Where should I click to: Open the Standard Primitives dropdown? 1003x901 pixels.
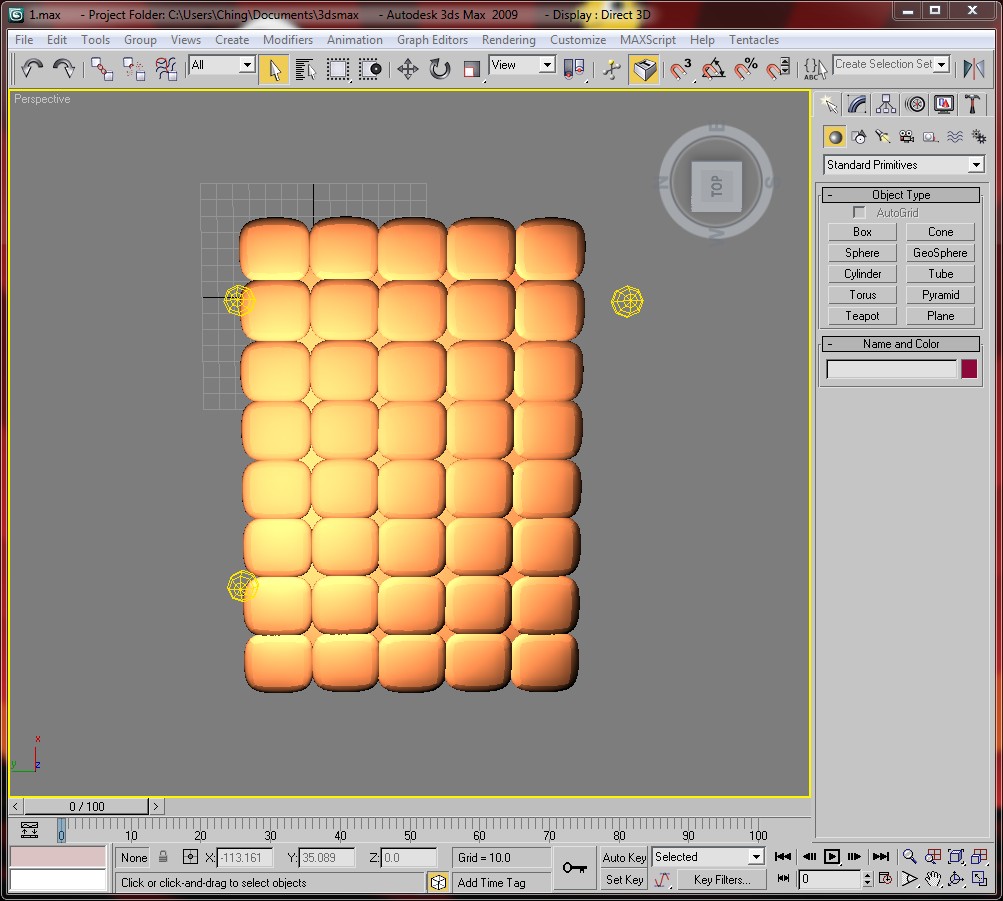coord(903,165)
